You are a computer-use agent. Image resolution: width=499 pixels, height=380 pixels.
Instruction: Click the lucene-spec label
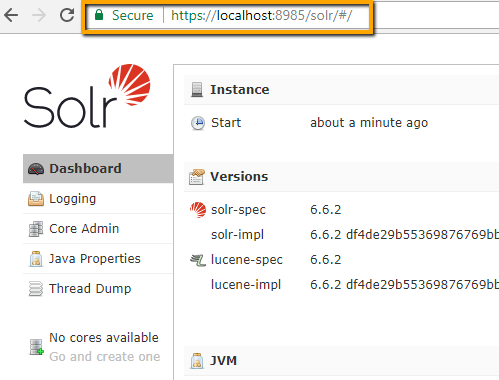[x=247, y=260]
